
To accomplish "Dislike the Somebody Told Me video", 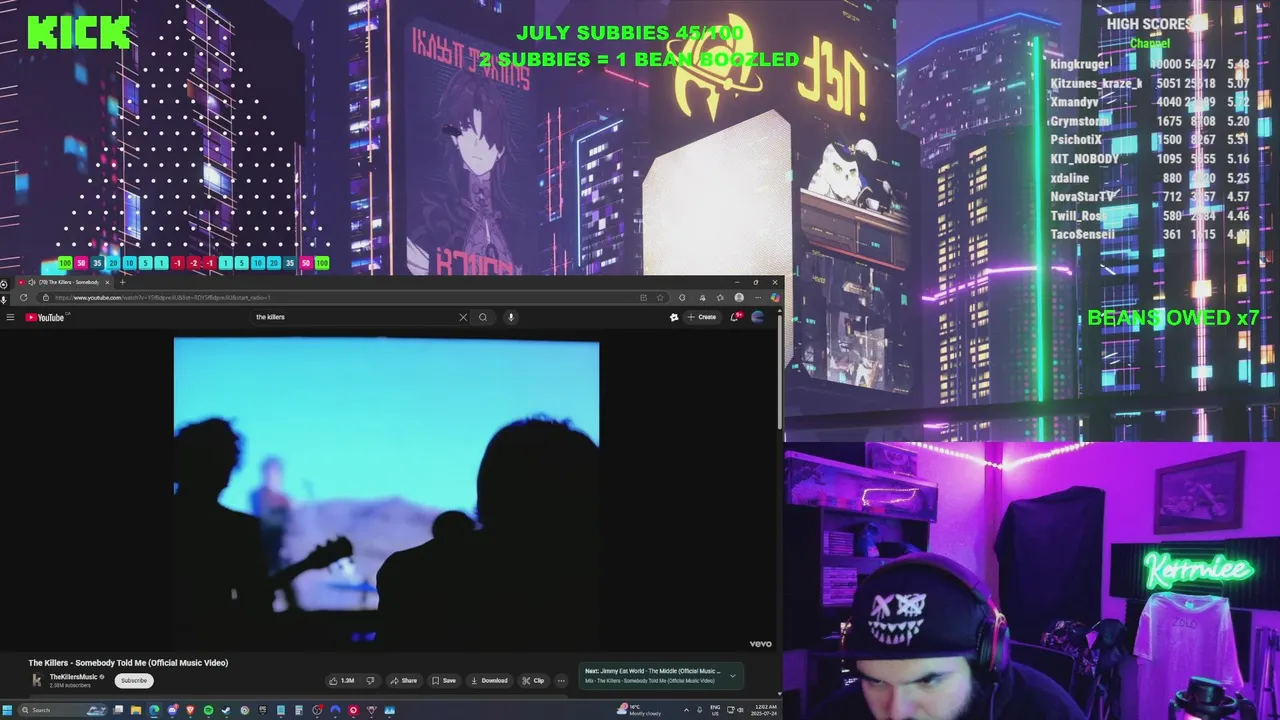I will click(x=370, y=681).
